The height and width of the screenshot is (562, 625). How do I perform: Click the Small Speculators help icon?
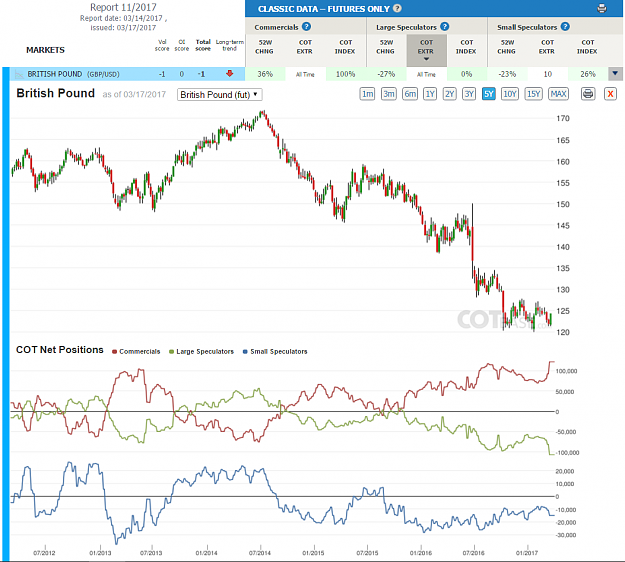565,27
